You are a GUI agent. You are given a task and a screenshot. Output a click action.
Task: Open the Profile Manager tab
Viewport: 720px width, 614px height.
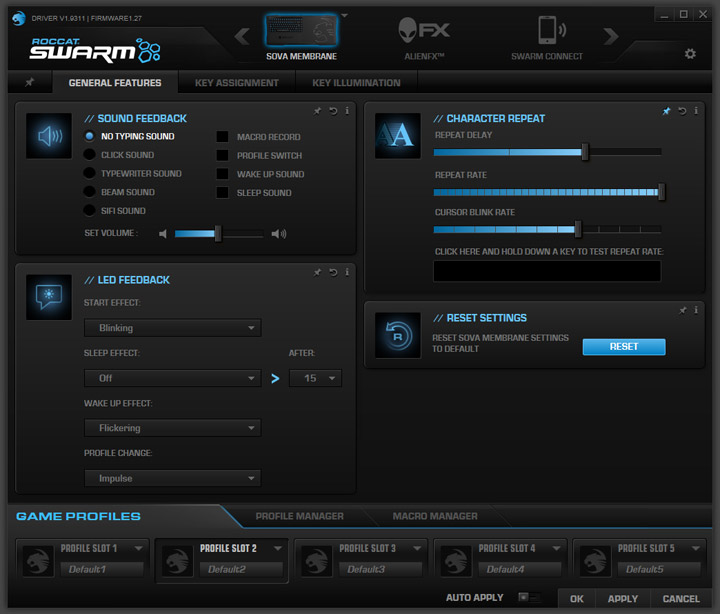[299, 516]
